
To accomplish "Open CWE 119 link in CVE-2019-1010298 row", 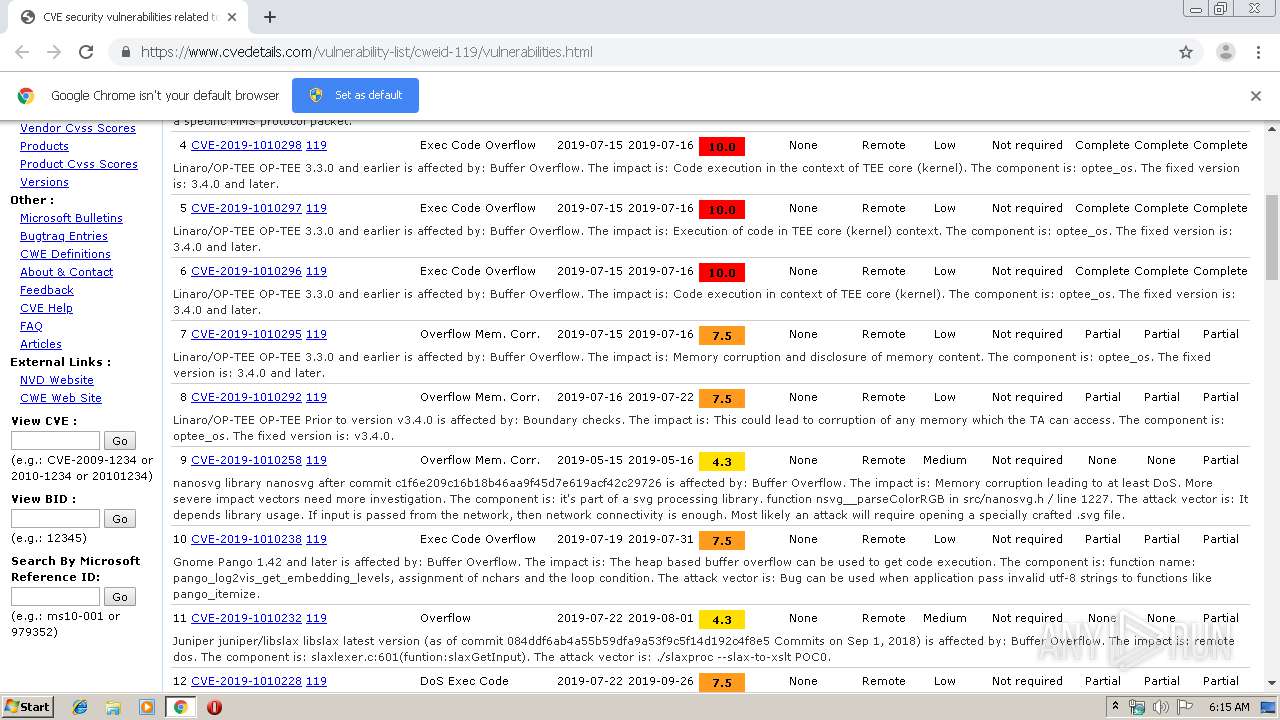I will [316, 145].
